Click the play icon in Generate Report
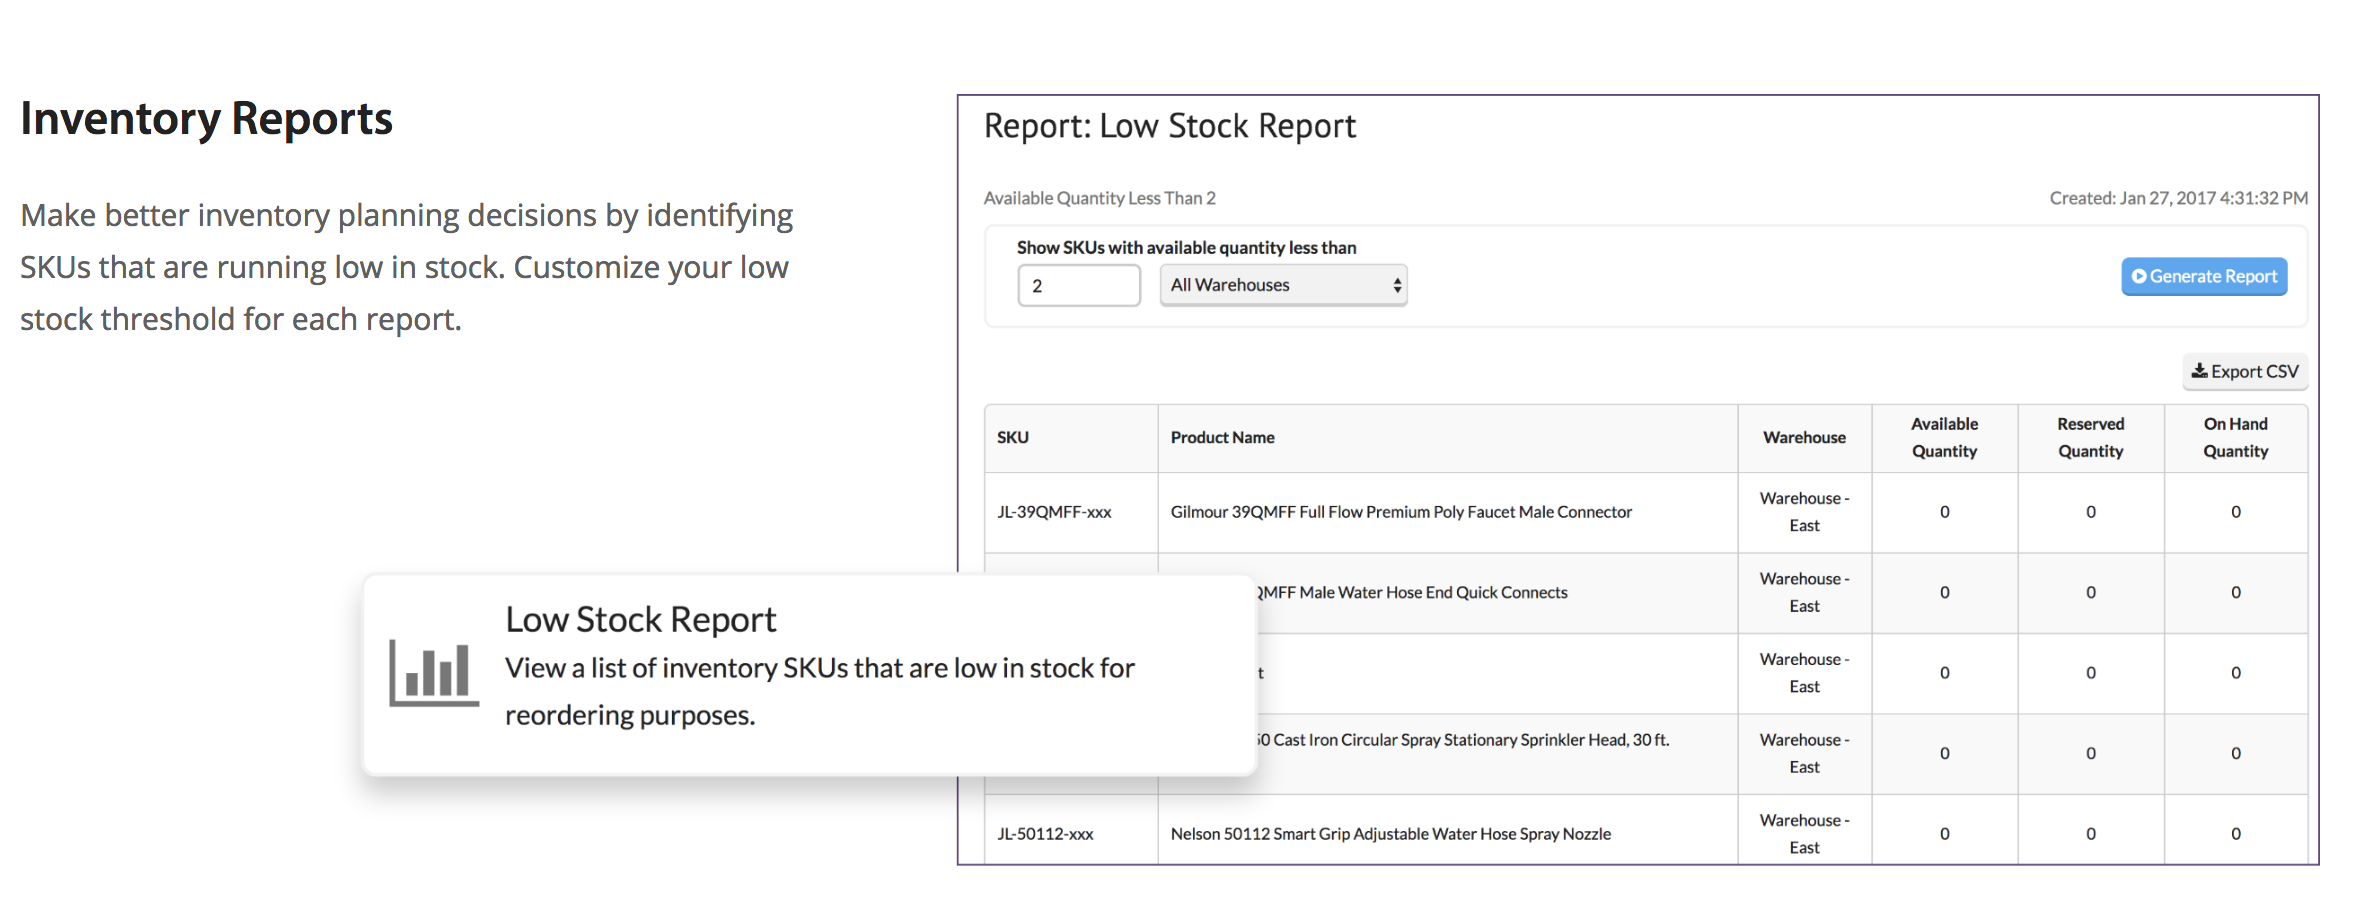The height and width of the screenshot is (924, 2358). [2139, 277]
